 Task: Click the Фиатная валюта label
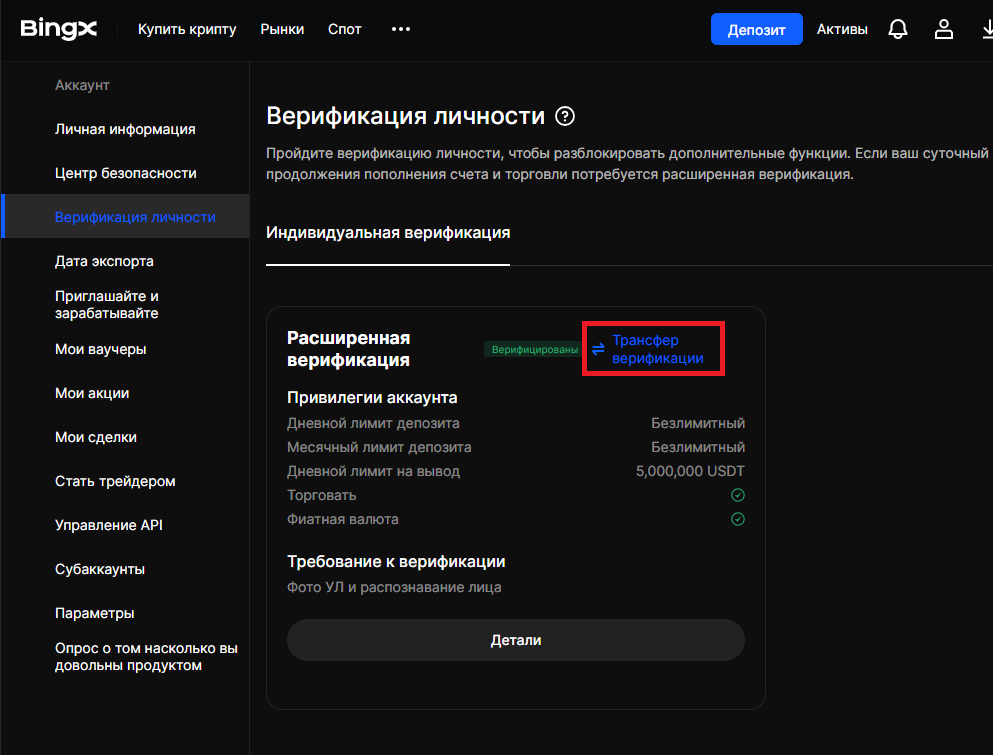343,519
